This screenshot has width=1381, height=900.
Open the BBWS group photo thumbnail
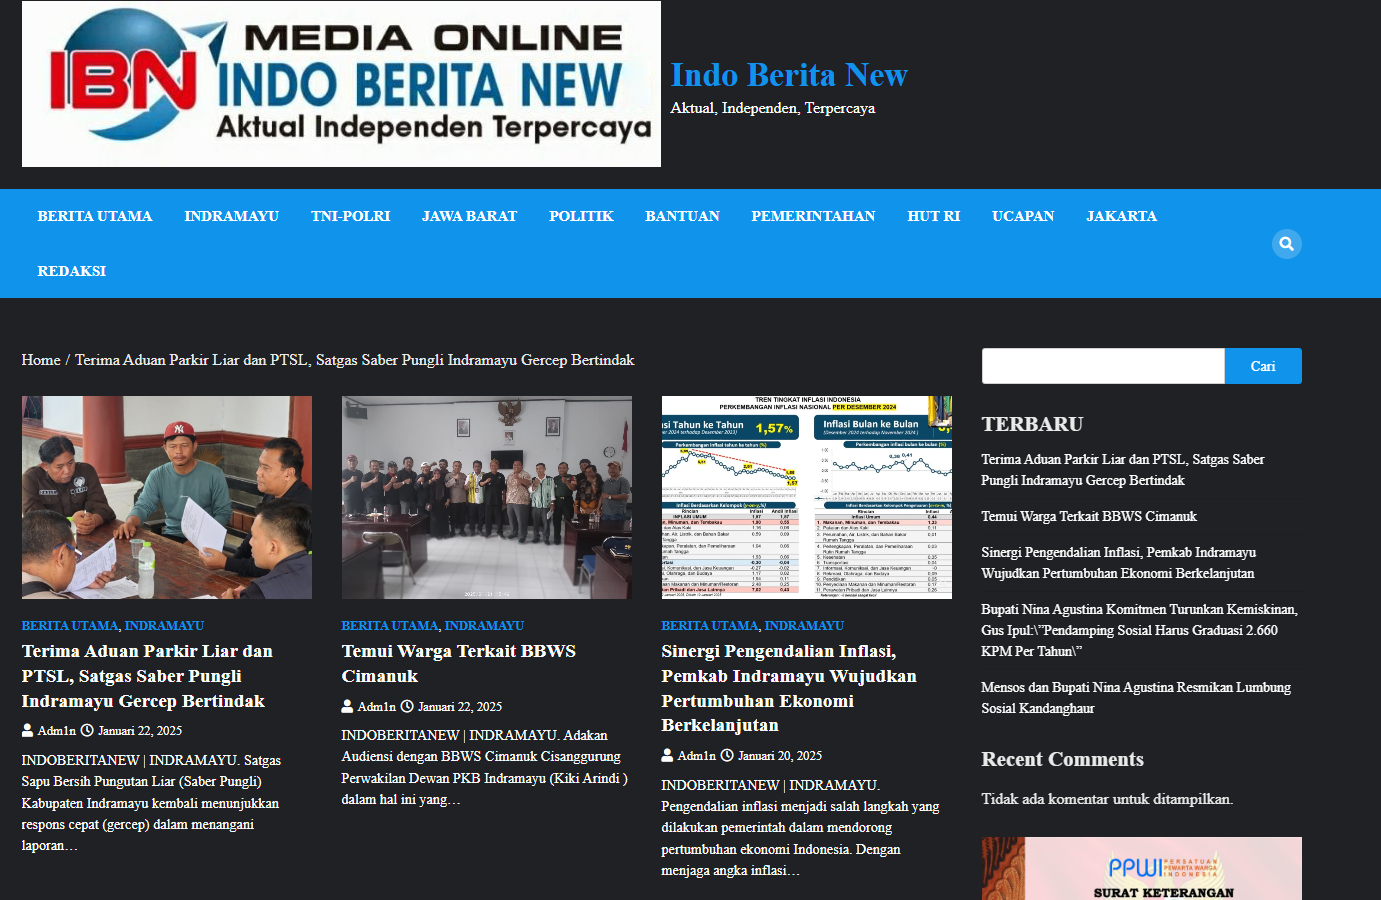pos(486,497)
